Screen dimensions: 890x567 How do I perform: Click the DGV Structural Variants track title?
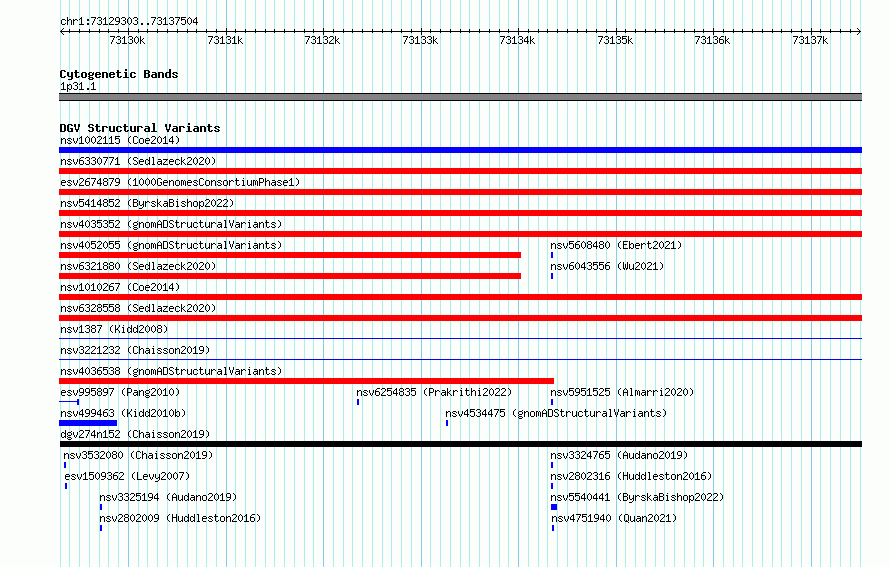(x=140, y=128)
